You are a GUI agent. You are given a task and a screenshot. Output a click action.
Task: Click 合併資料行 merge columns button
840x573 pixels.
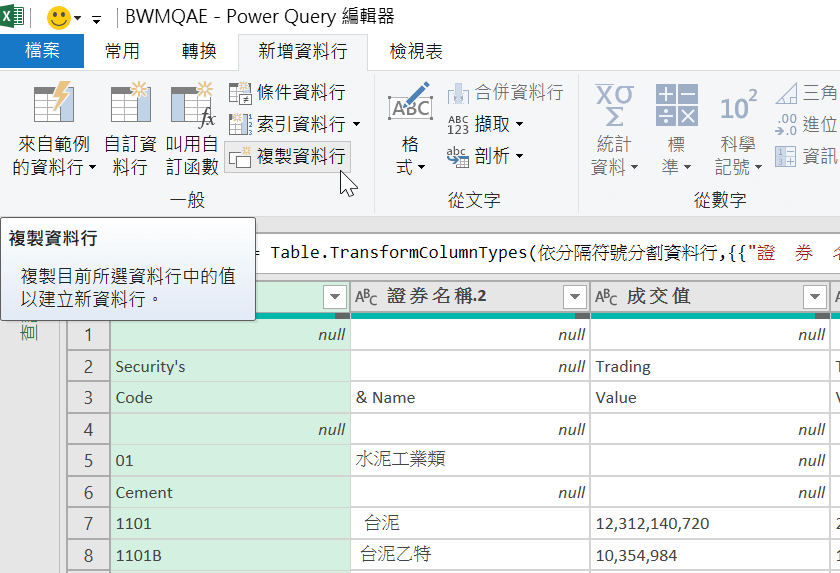point(505,92)
